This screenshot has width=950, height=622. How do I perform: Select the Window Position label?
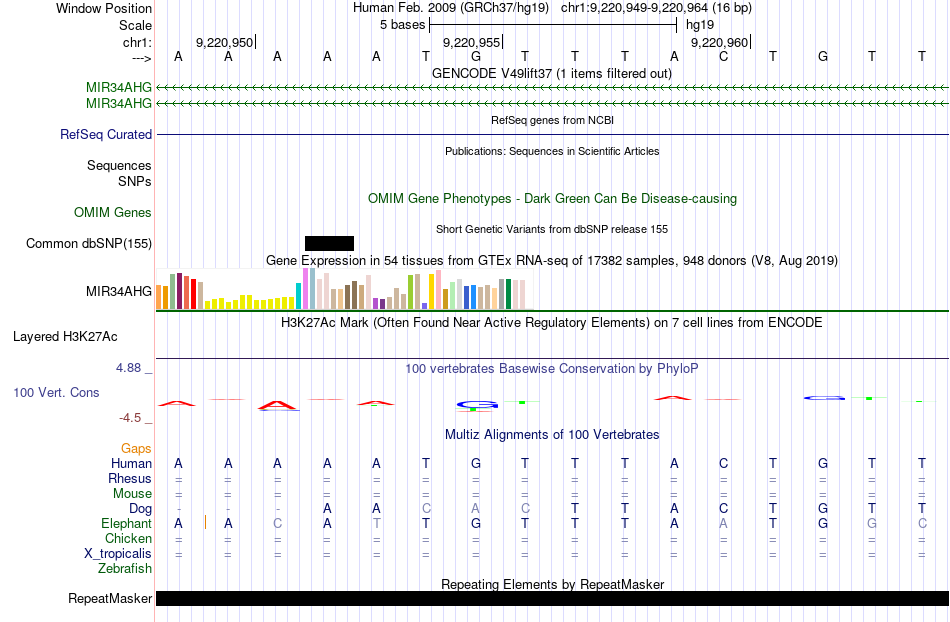pos(104,8)
